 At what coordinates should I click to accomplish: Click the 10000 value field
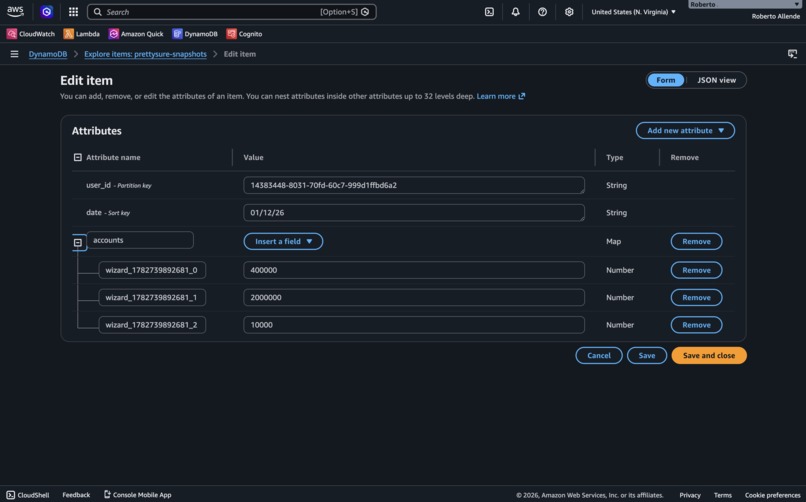(x=414, y=325)
